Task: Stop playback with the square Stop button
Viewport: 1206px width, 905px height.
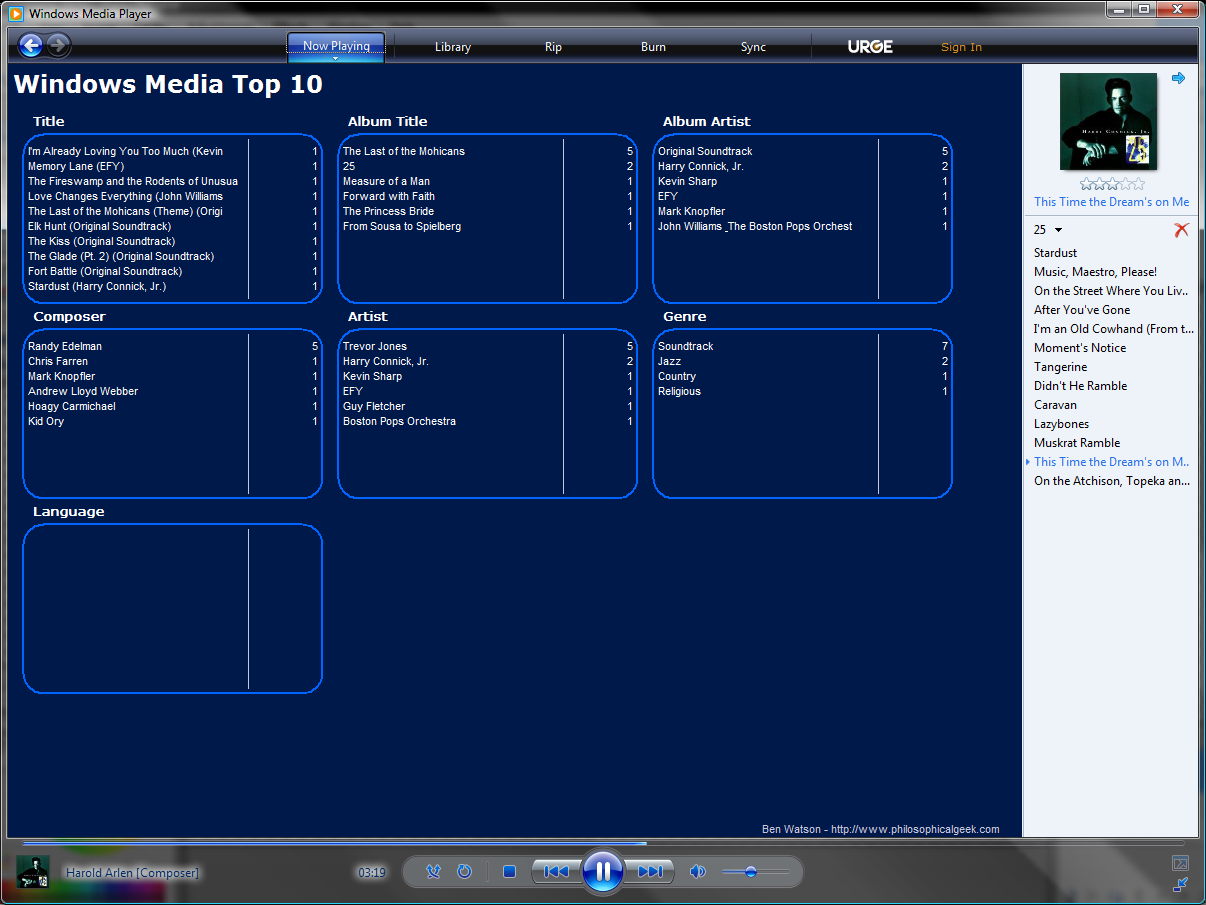Action: tap(509, 872)
